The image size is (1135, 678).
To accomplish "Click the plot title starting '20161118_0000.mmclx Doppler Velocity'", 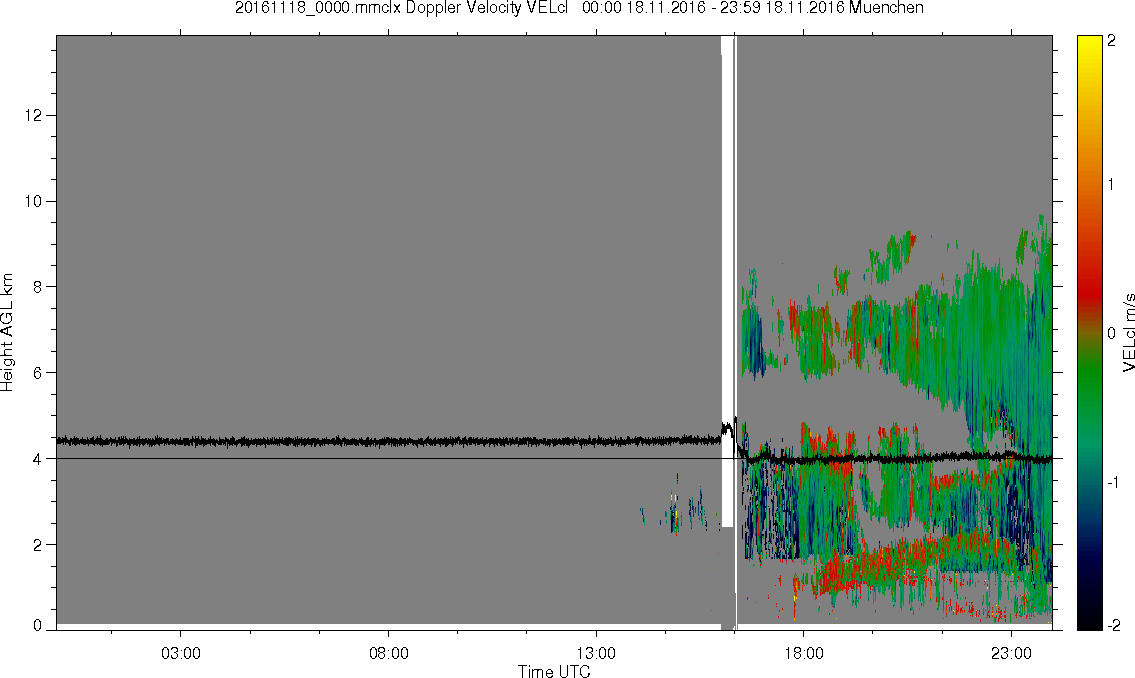I will click(579, 8).
